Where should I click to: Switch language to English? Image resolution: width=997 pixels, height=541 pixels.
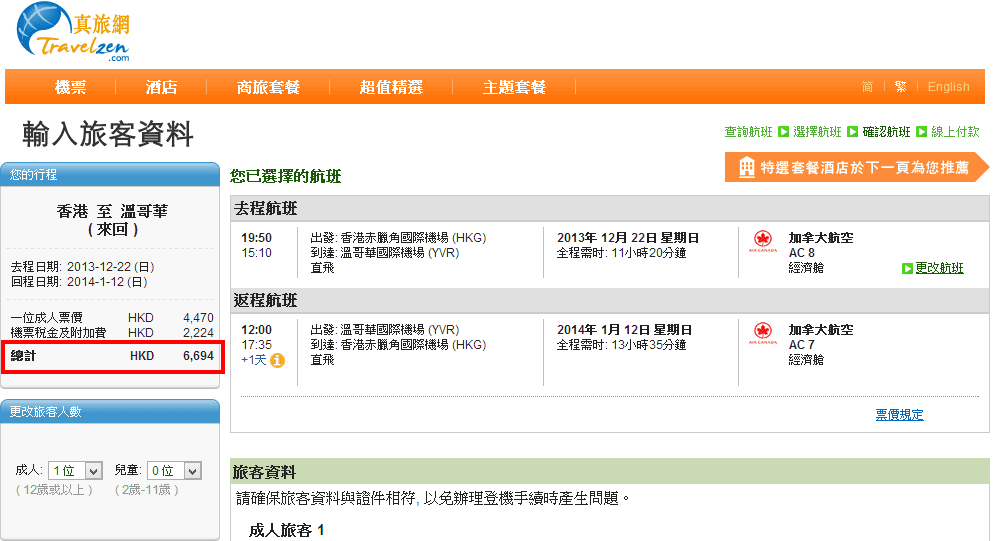point(948,87)
